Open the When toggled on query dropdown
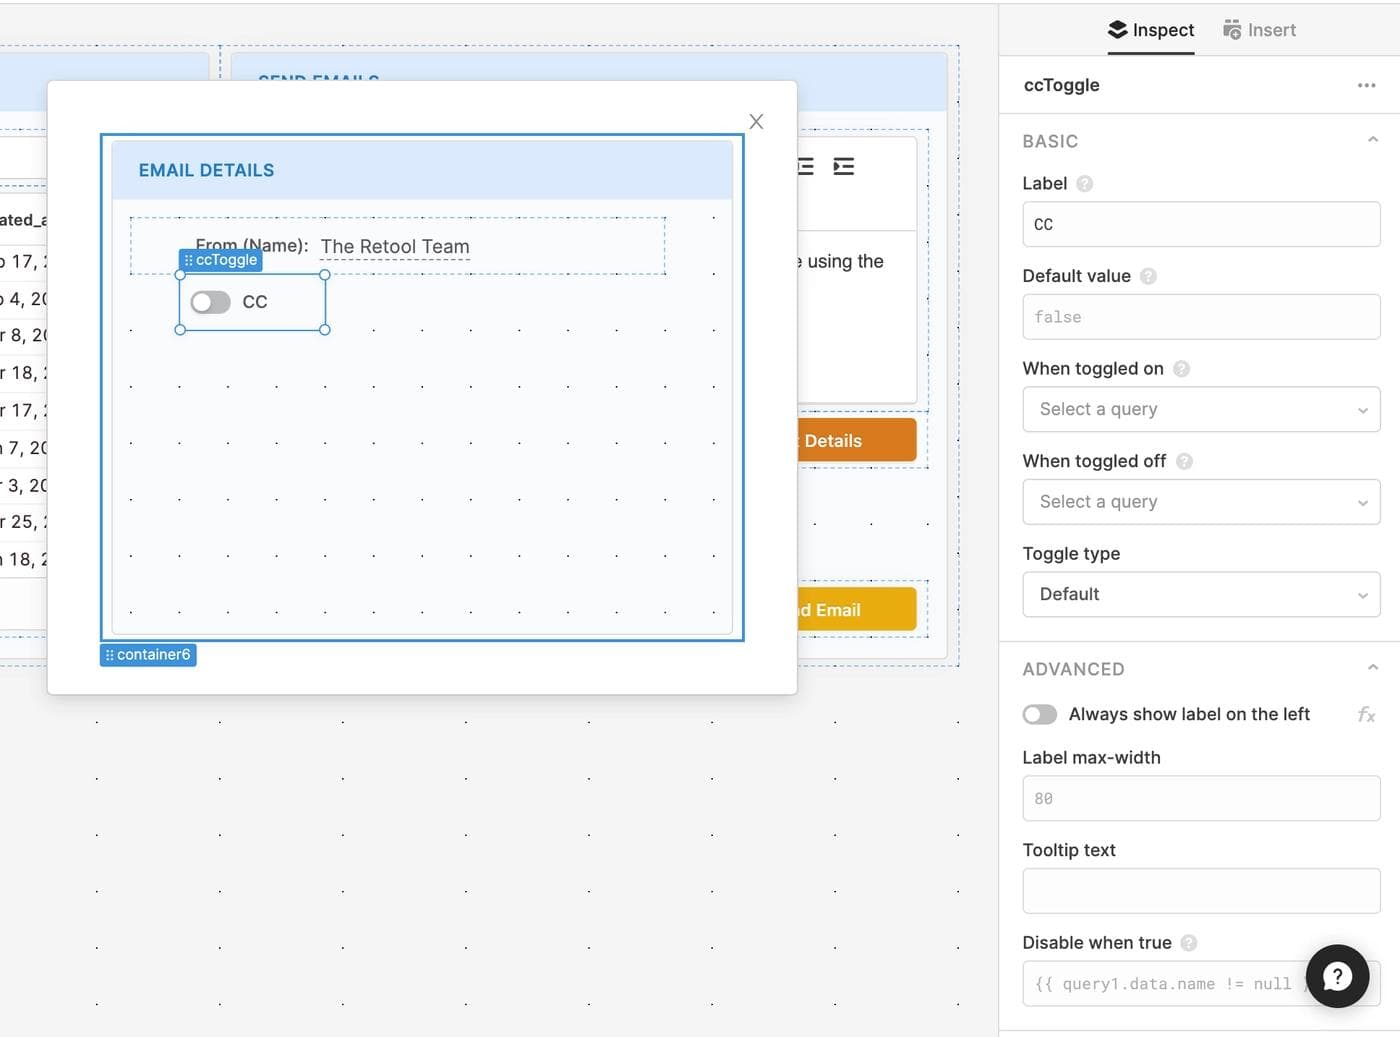The height and width of the screenshot is (1037, 1400). tap(1200, 409)
